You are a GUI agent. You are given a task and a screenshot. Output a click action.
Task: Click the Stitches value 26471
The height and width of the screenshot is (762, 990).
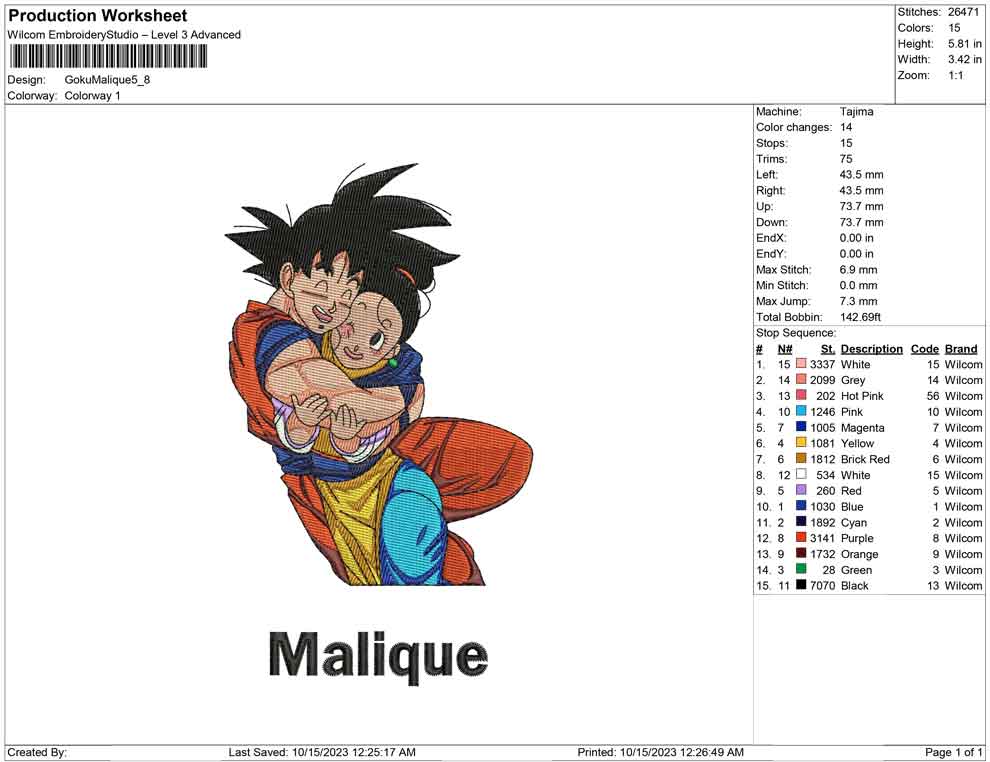(963, 12)
